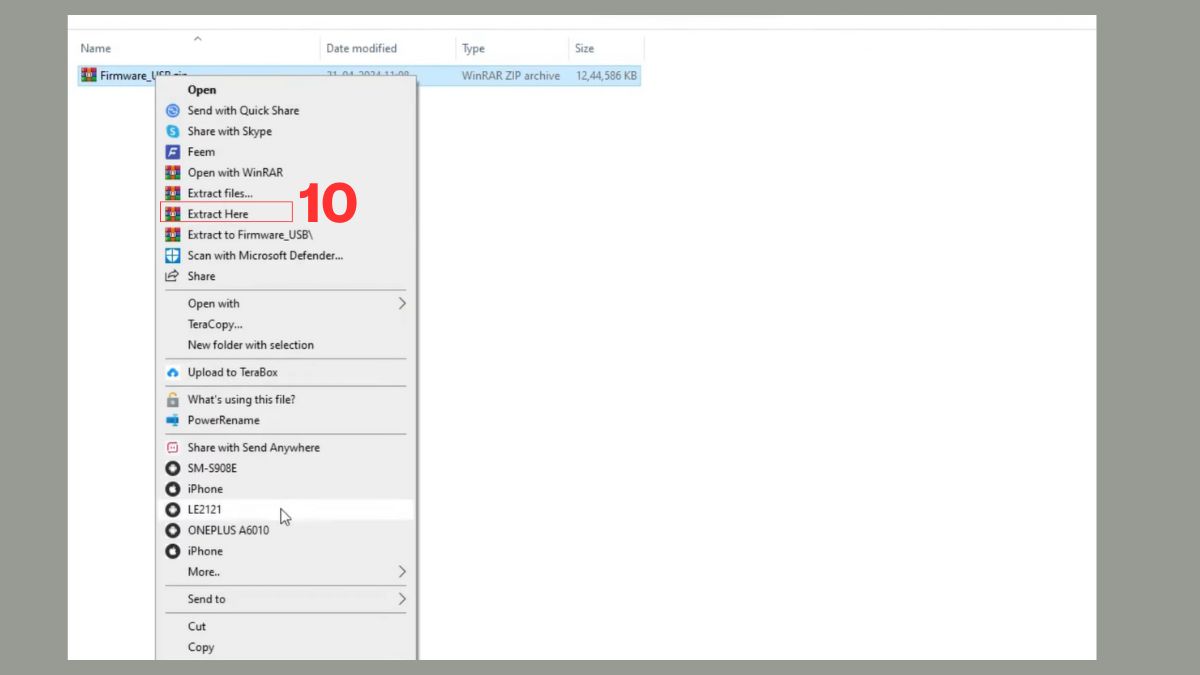Click the Skype icon in the menu
Screen dimensions: 1200x675
[172, 131]
